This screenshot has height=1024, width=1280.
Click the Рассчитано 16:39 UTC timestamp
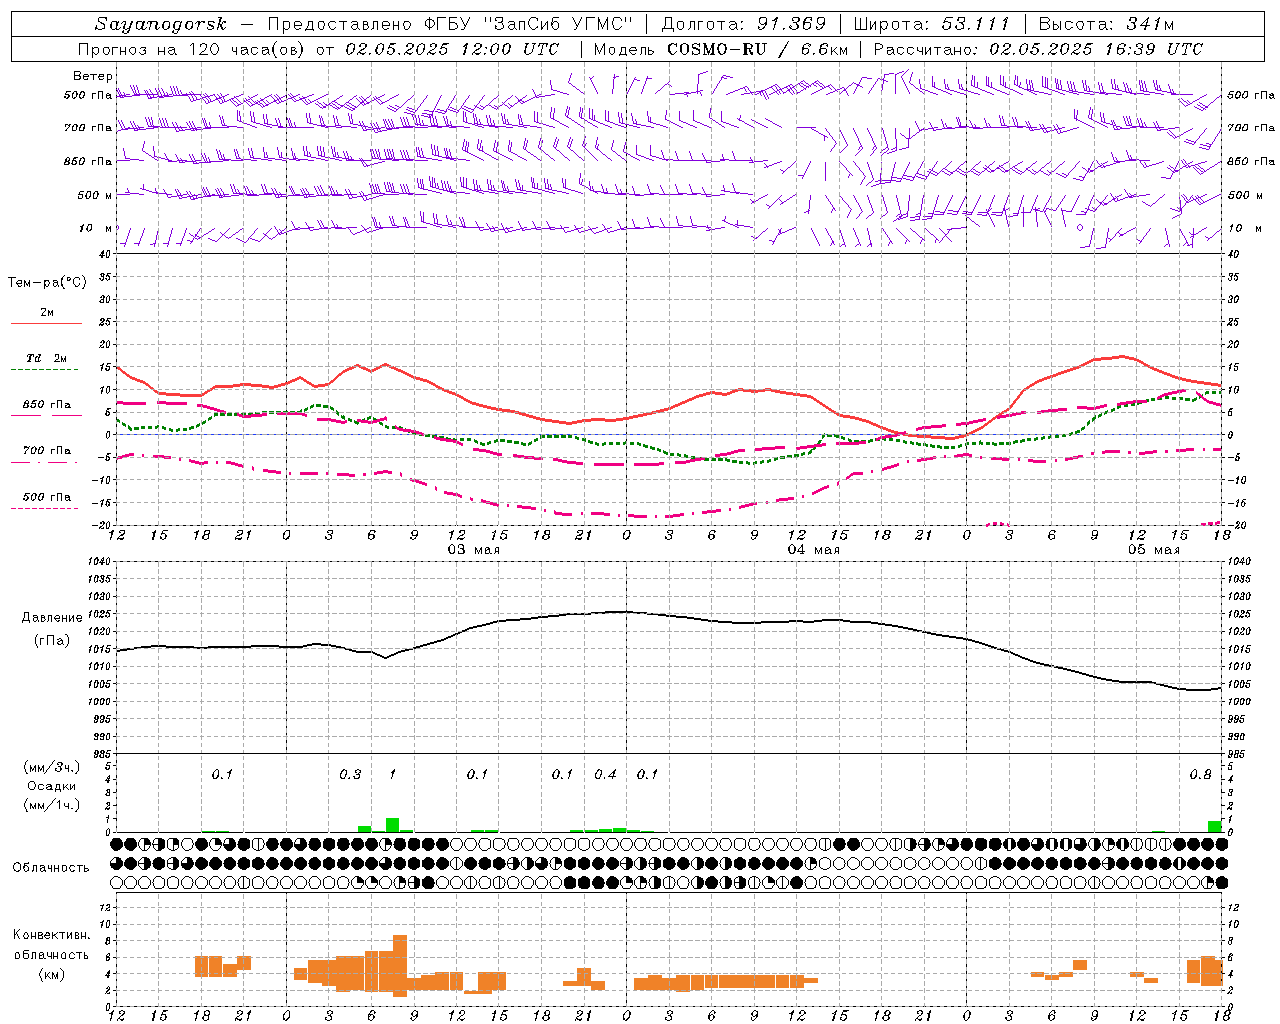click(1038, 49)
